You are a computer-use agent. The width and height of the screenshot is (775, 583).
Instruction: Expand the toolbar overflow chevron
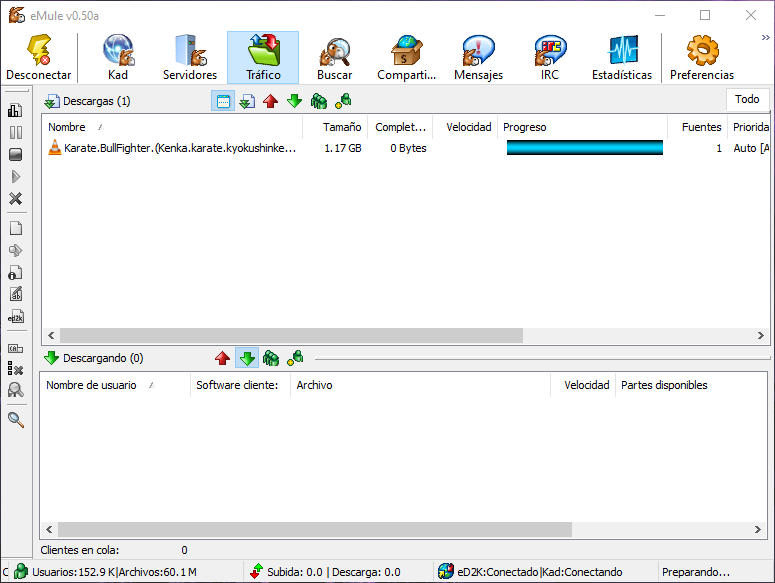click(766, 38)
